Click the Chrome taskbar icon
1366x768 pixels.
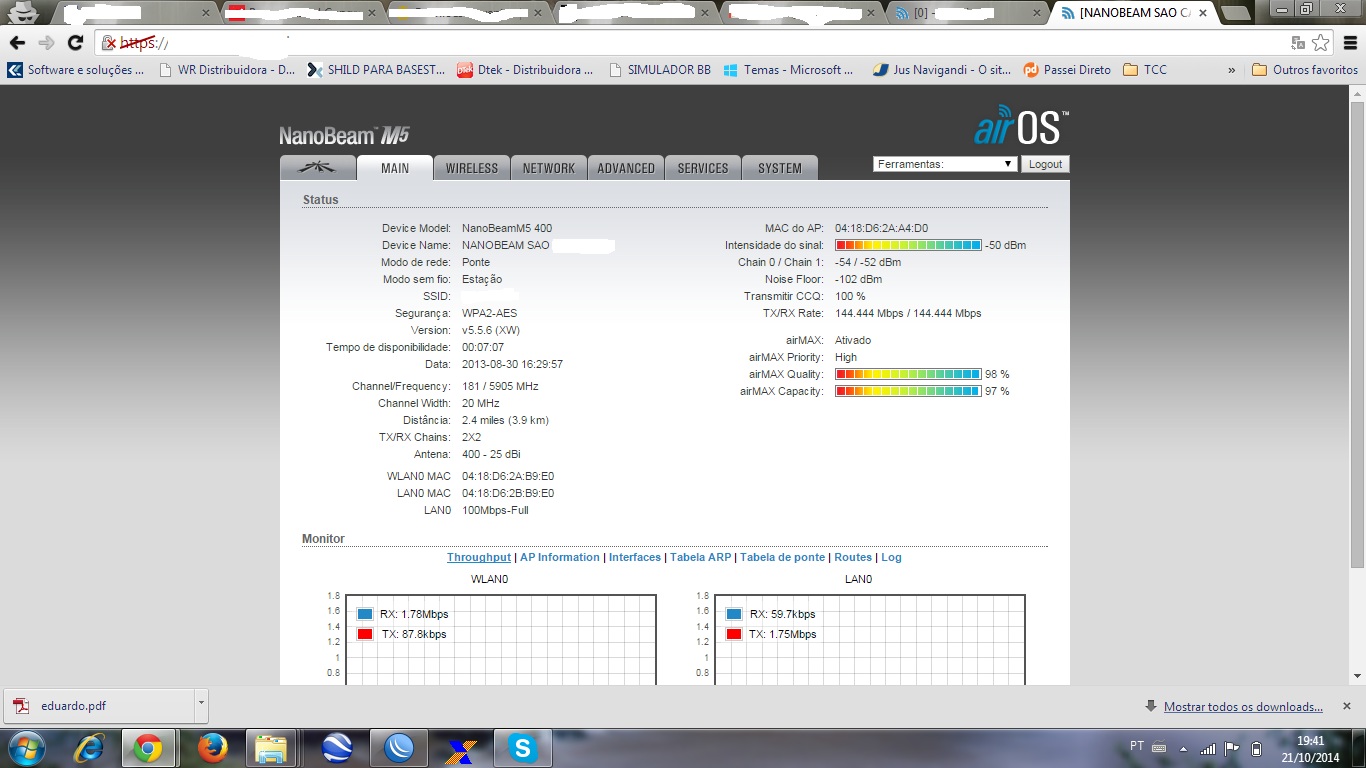(148, 748)
